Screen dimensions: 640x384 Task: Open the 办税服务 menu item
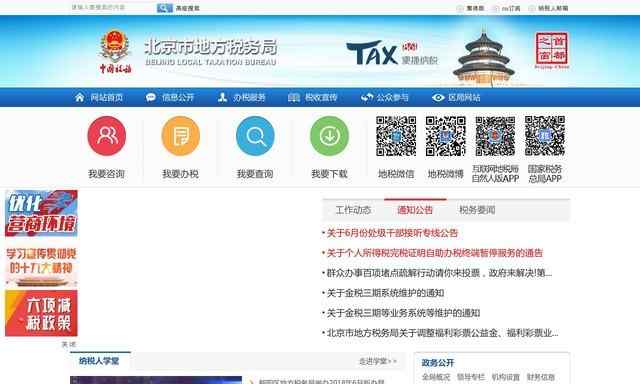(249, 98)
